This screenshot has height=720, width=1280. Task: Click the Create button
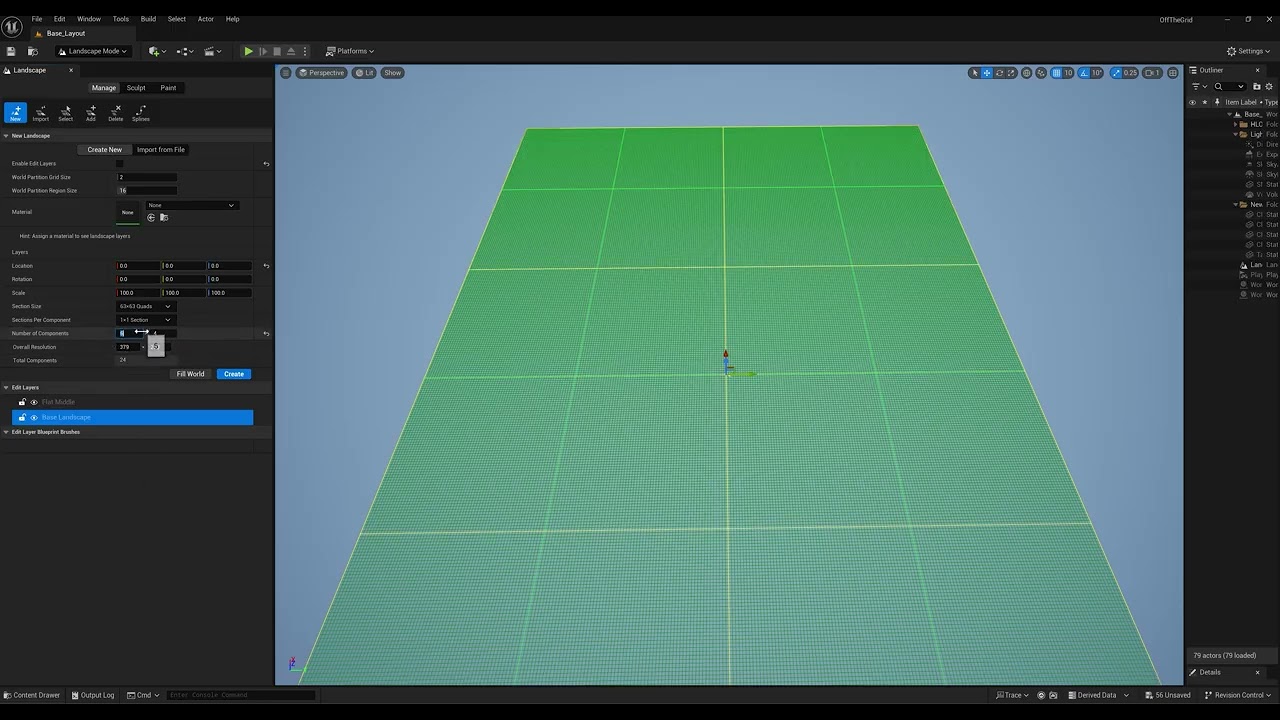(234, 374)
